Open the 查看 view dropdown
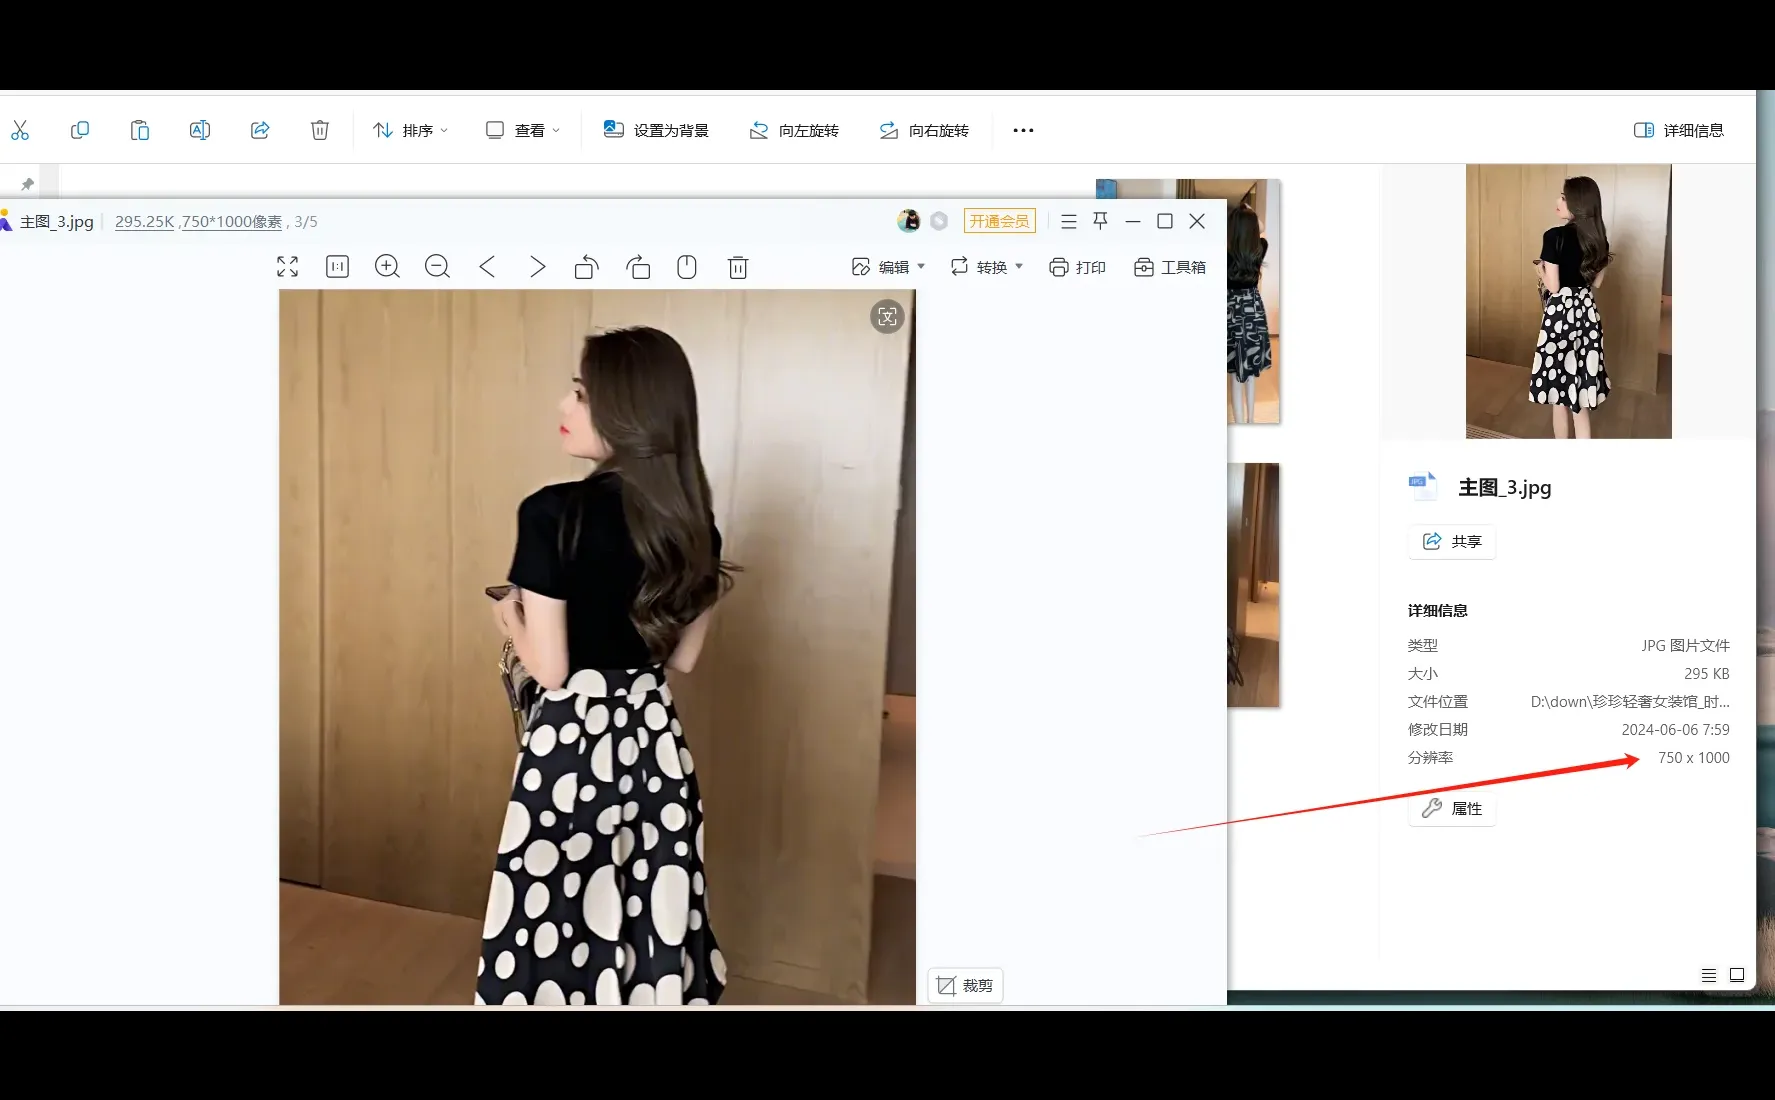1775x1100 pixels. pos(523,130)
